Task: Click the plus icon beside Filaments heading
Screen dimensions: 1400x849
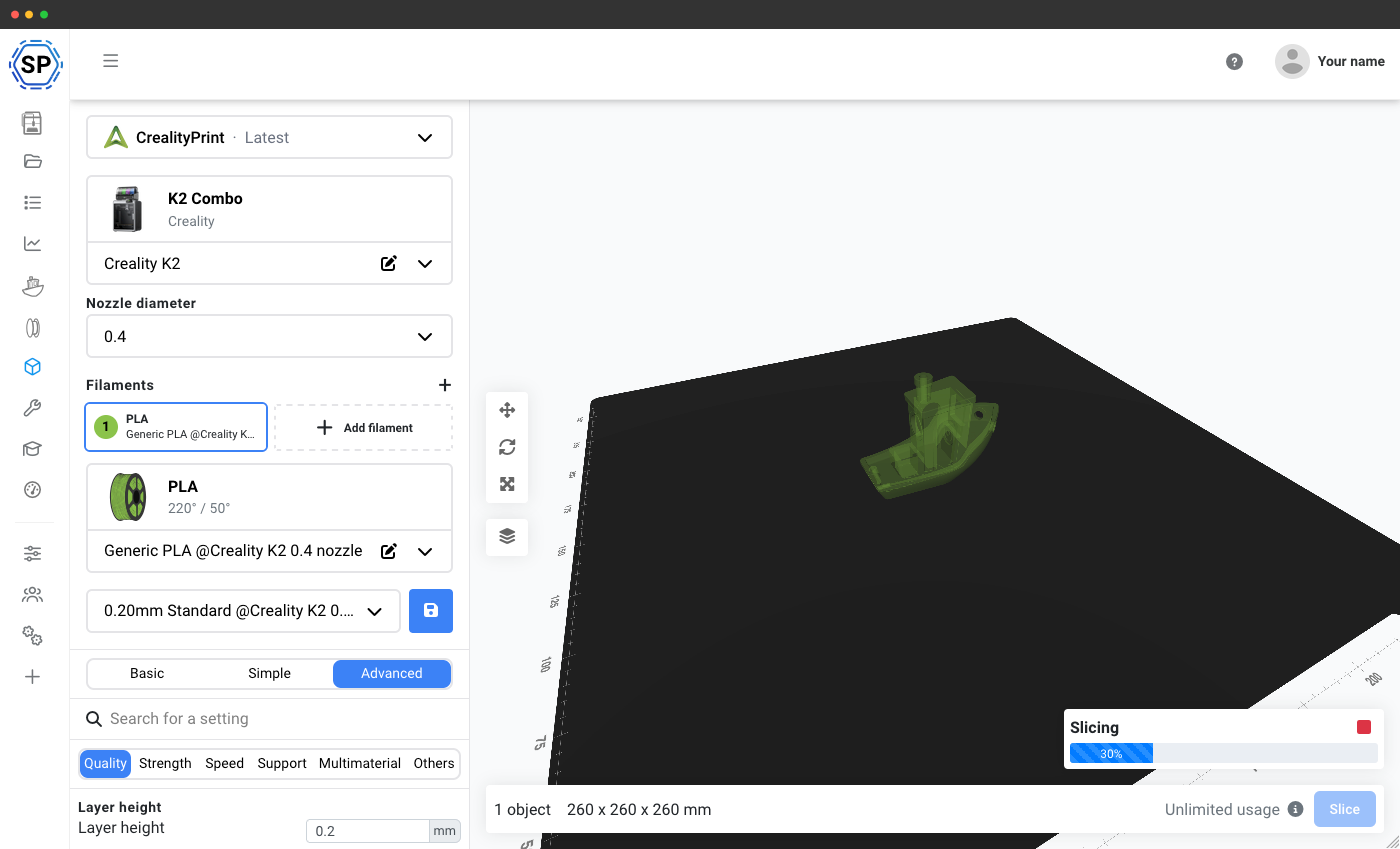Action: 445,385
